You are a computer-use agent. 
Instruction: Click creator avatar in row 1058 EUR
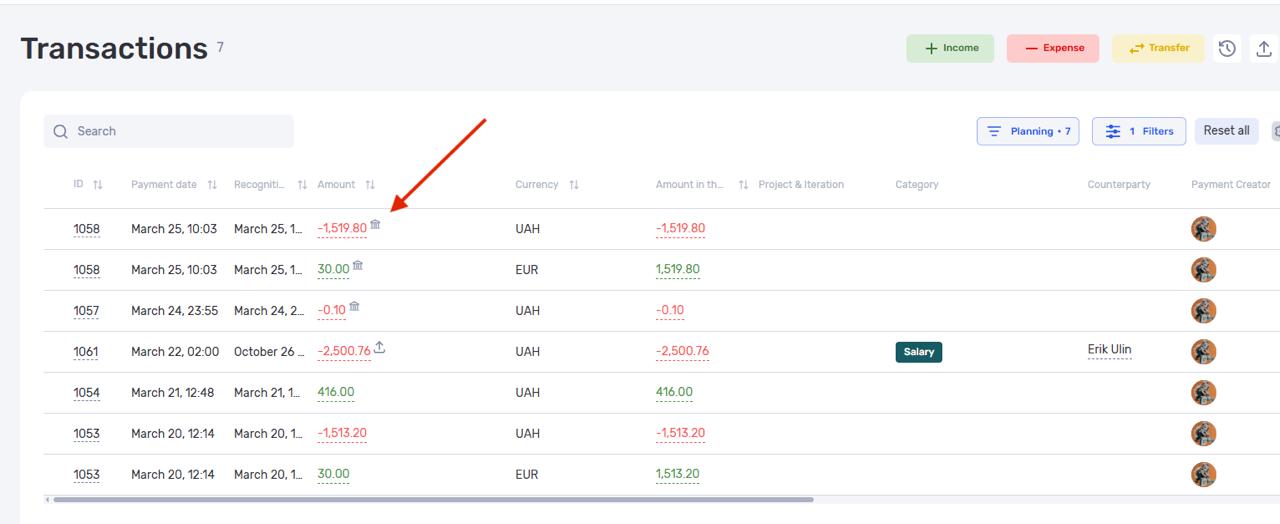coord(1204,270)
